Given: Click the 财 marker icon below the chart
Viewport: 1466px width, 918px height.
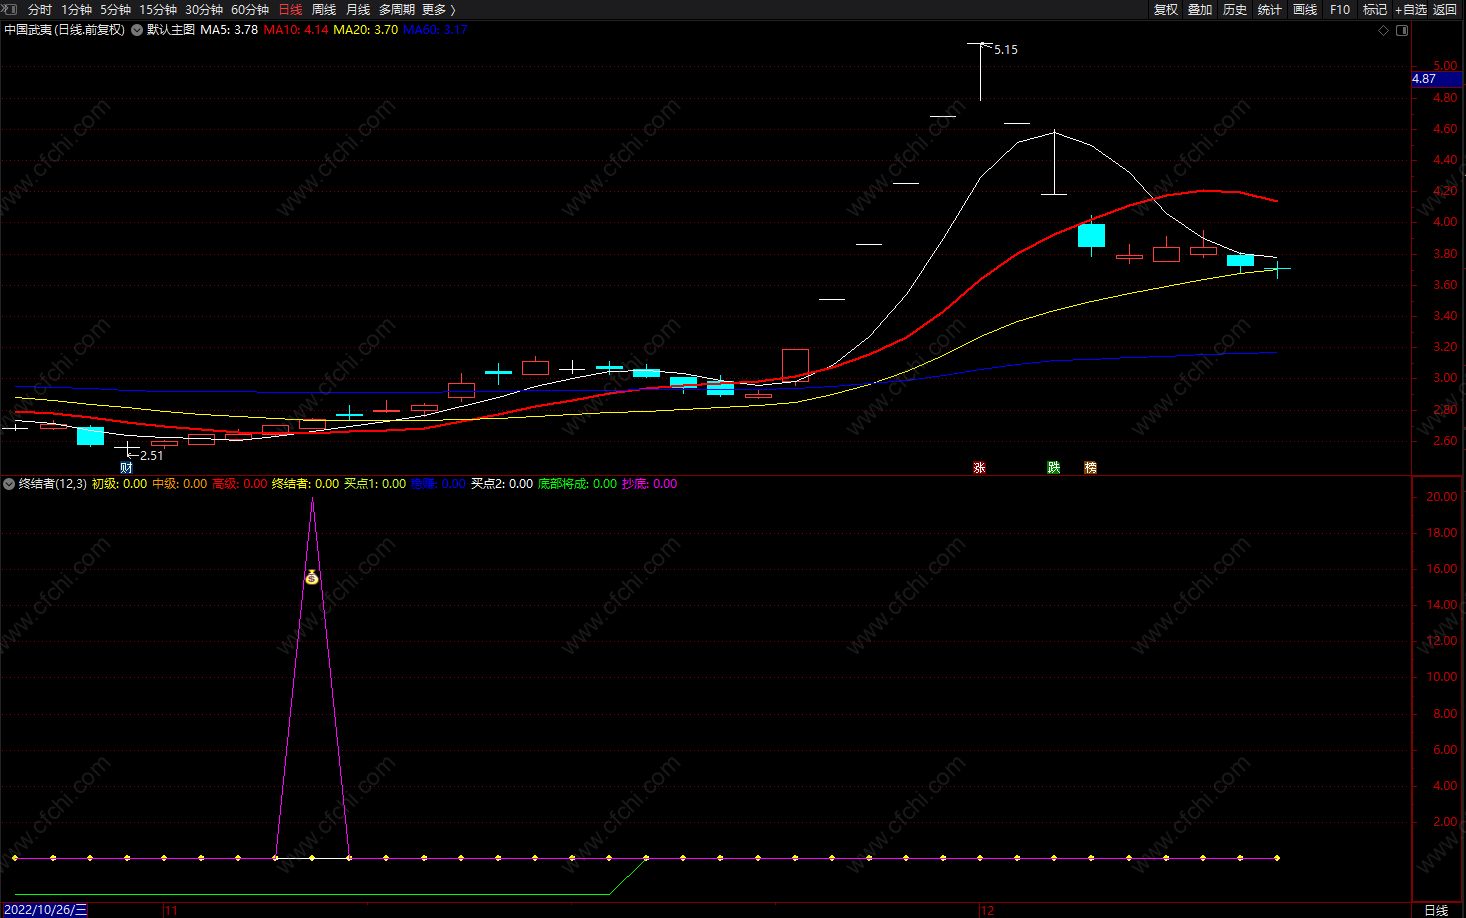Looking at the screenshot, I should (x=126, y=468).
